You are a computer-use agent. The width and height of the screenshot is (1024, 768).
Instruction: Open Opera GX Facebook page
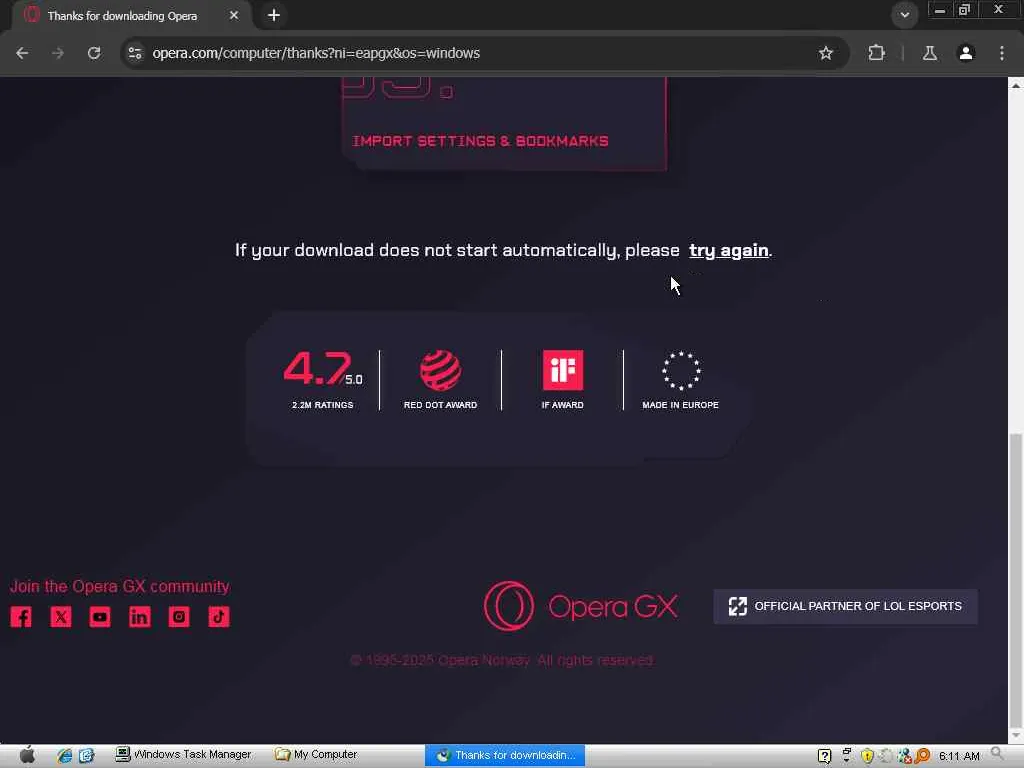[21, 616]
